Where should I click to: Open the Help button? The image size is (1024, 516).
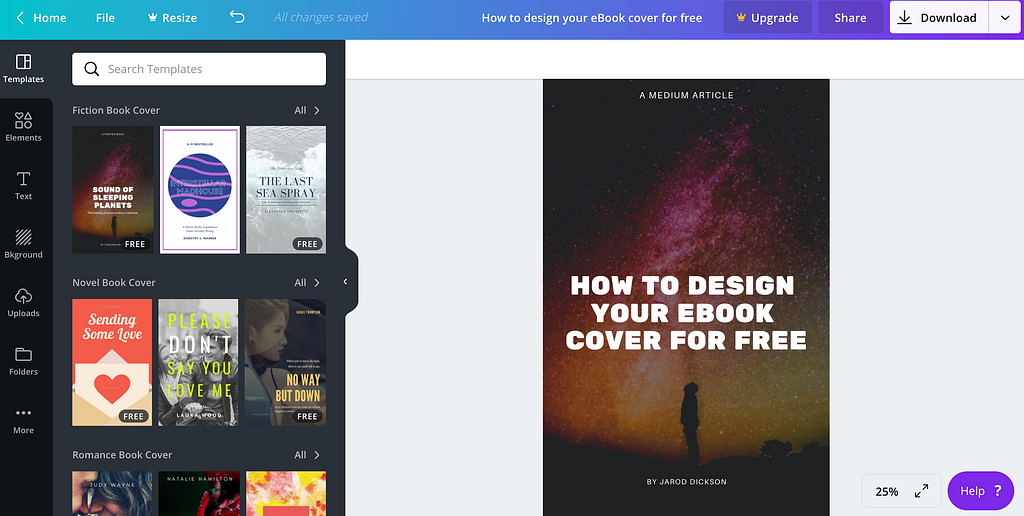(x=981, y=491)
